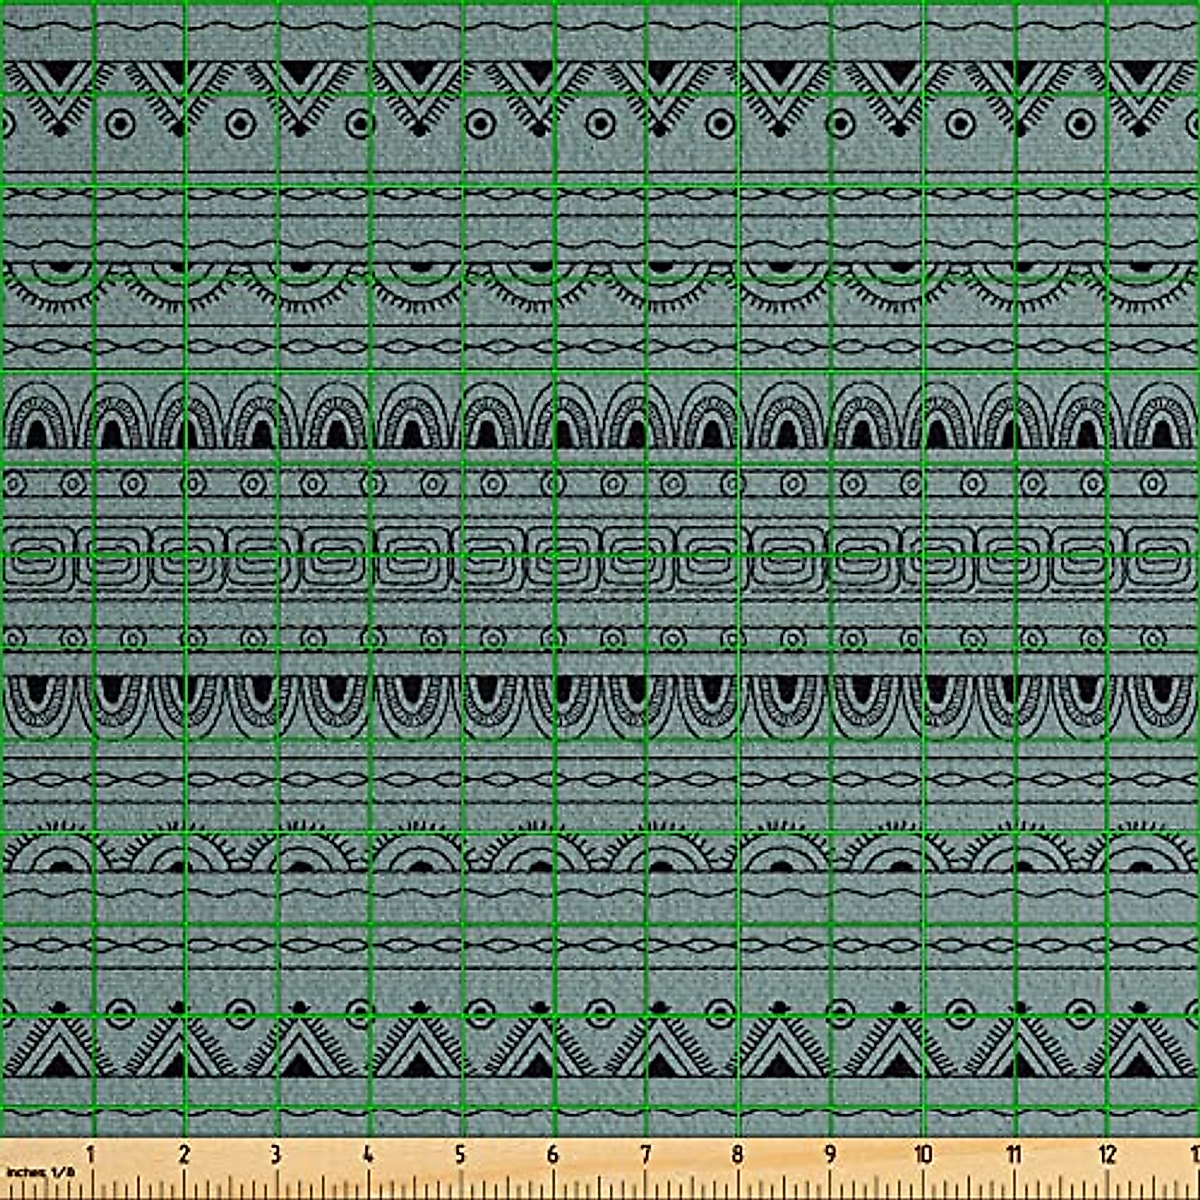This screenshot has width=1200, height=1200.
Task: Select the ruler mark labeled 9
Action: 830,1154
